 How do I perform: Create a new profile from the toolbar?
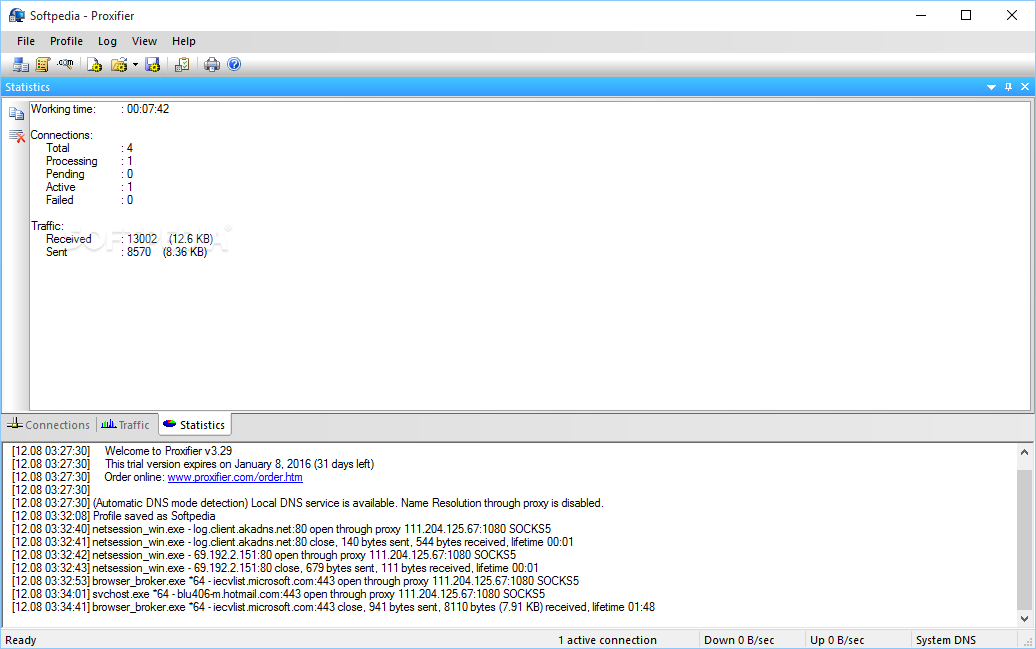94,64
